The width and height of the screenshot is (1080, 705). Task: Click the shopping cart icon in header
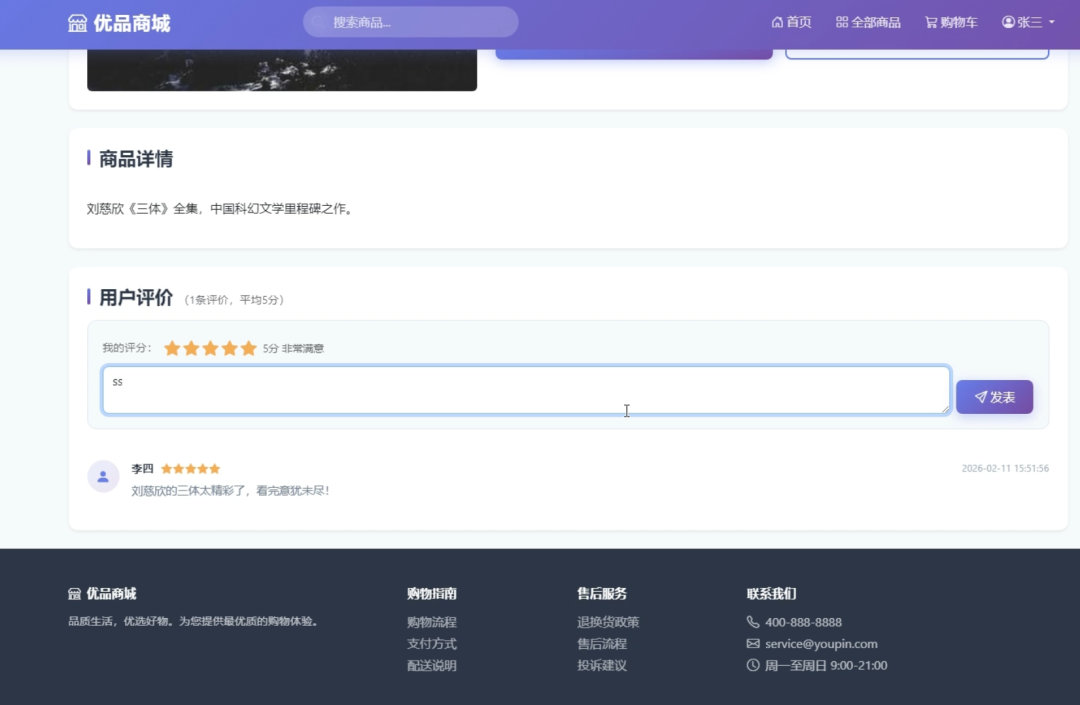pyautogui.click(x=931, y=22)
